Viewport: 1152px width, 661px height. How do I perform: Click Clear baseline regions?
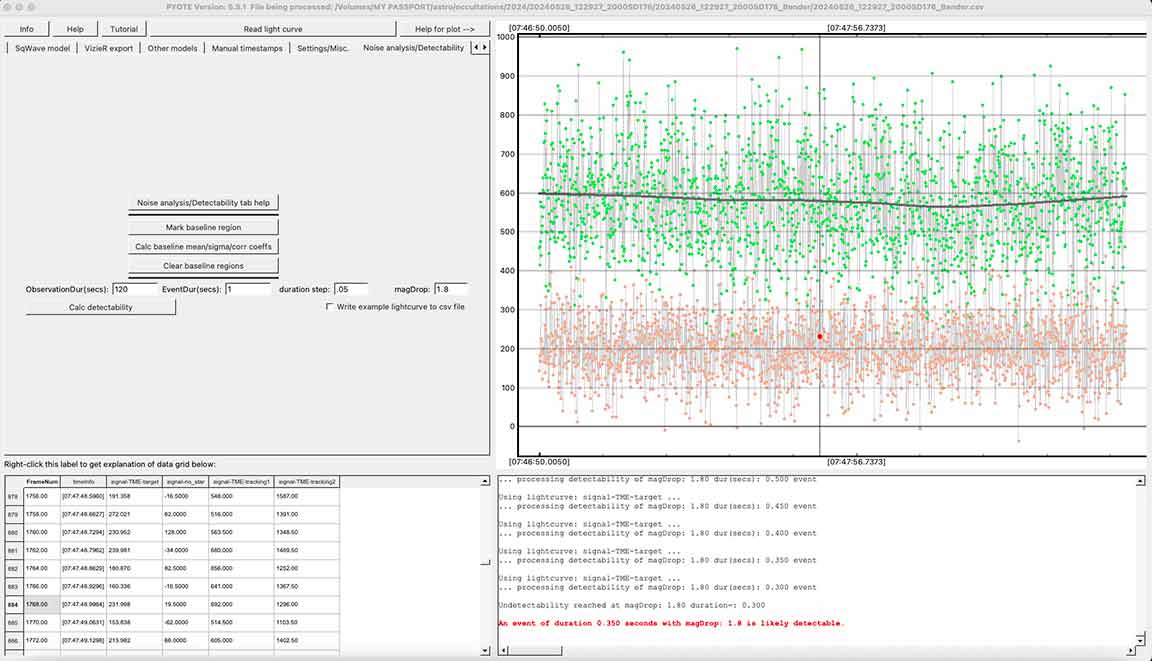pos(204,266)
